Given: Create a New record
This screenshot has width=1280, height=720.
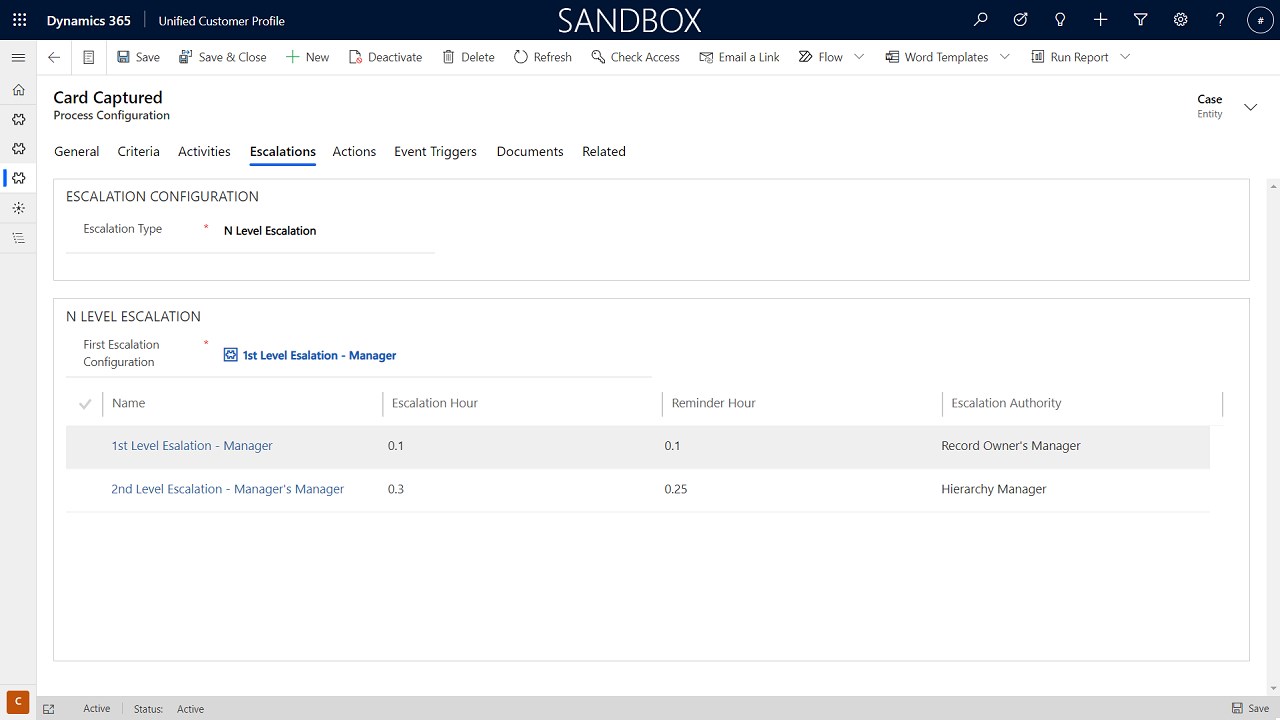Looking at the screenshot, I should tap(308, 57).
